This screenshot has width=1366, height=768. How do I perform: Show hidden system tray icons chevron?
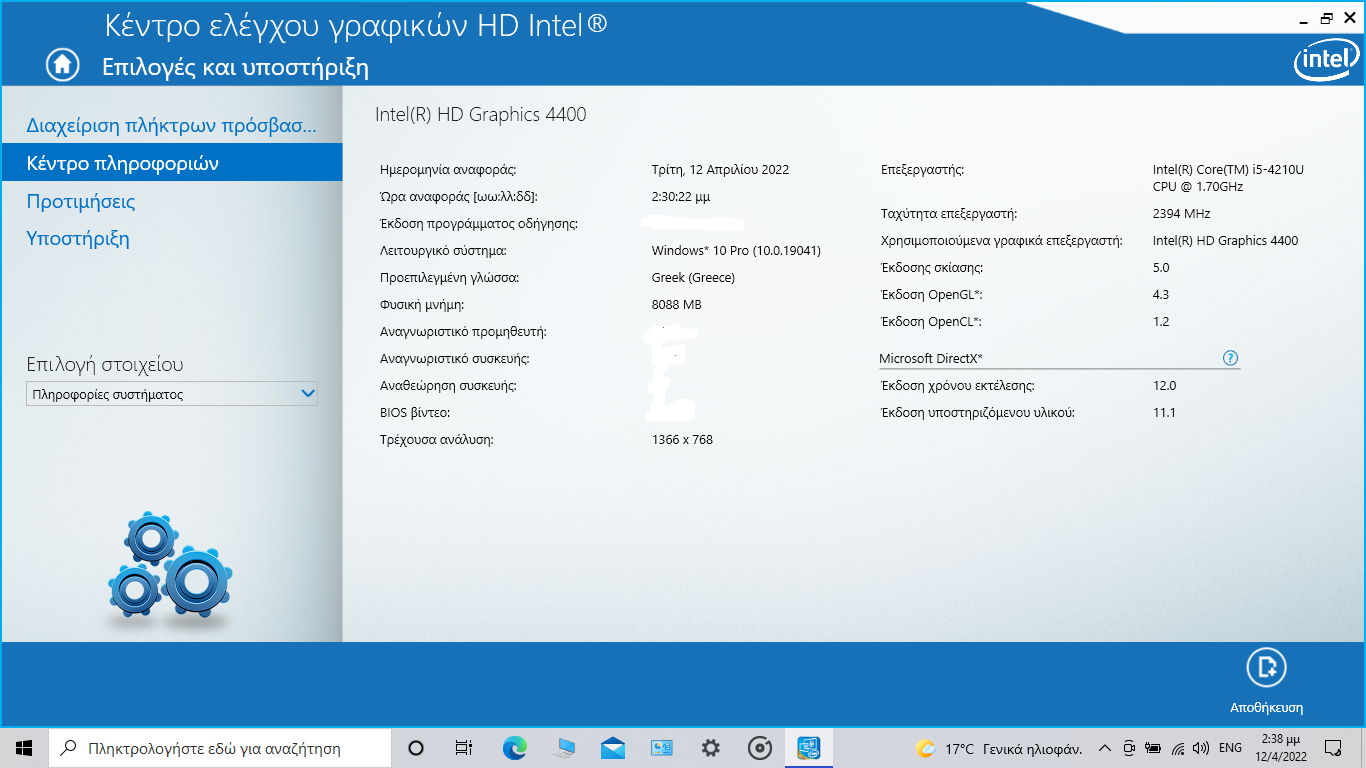click(x=1105, y=748)
